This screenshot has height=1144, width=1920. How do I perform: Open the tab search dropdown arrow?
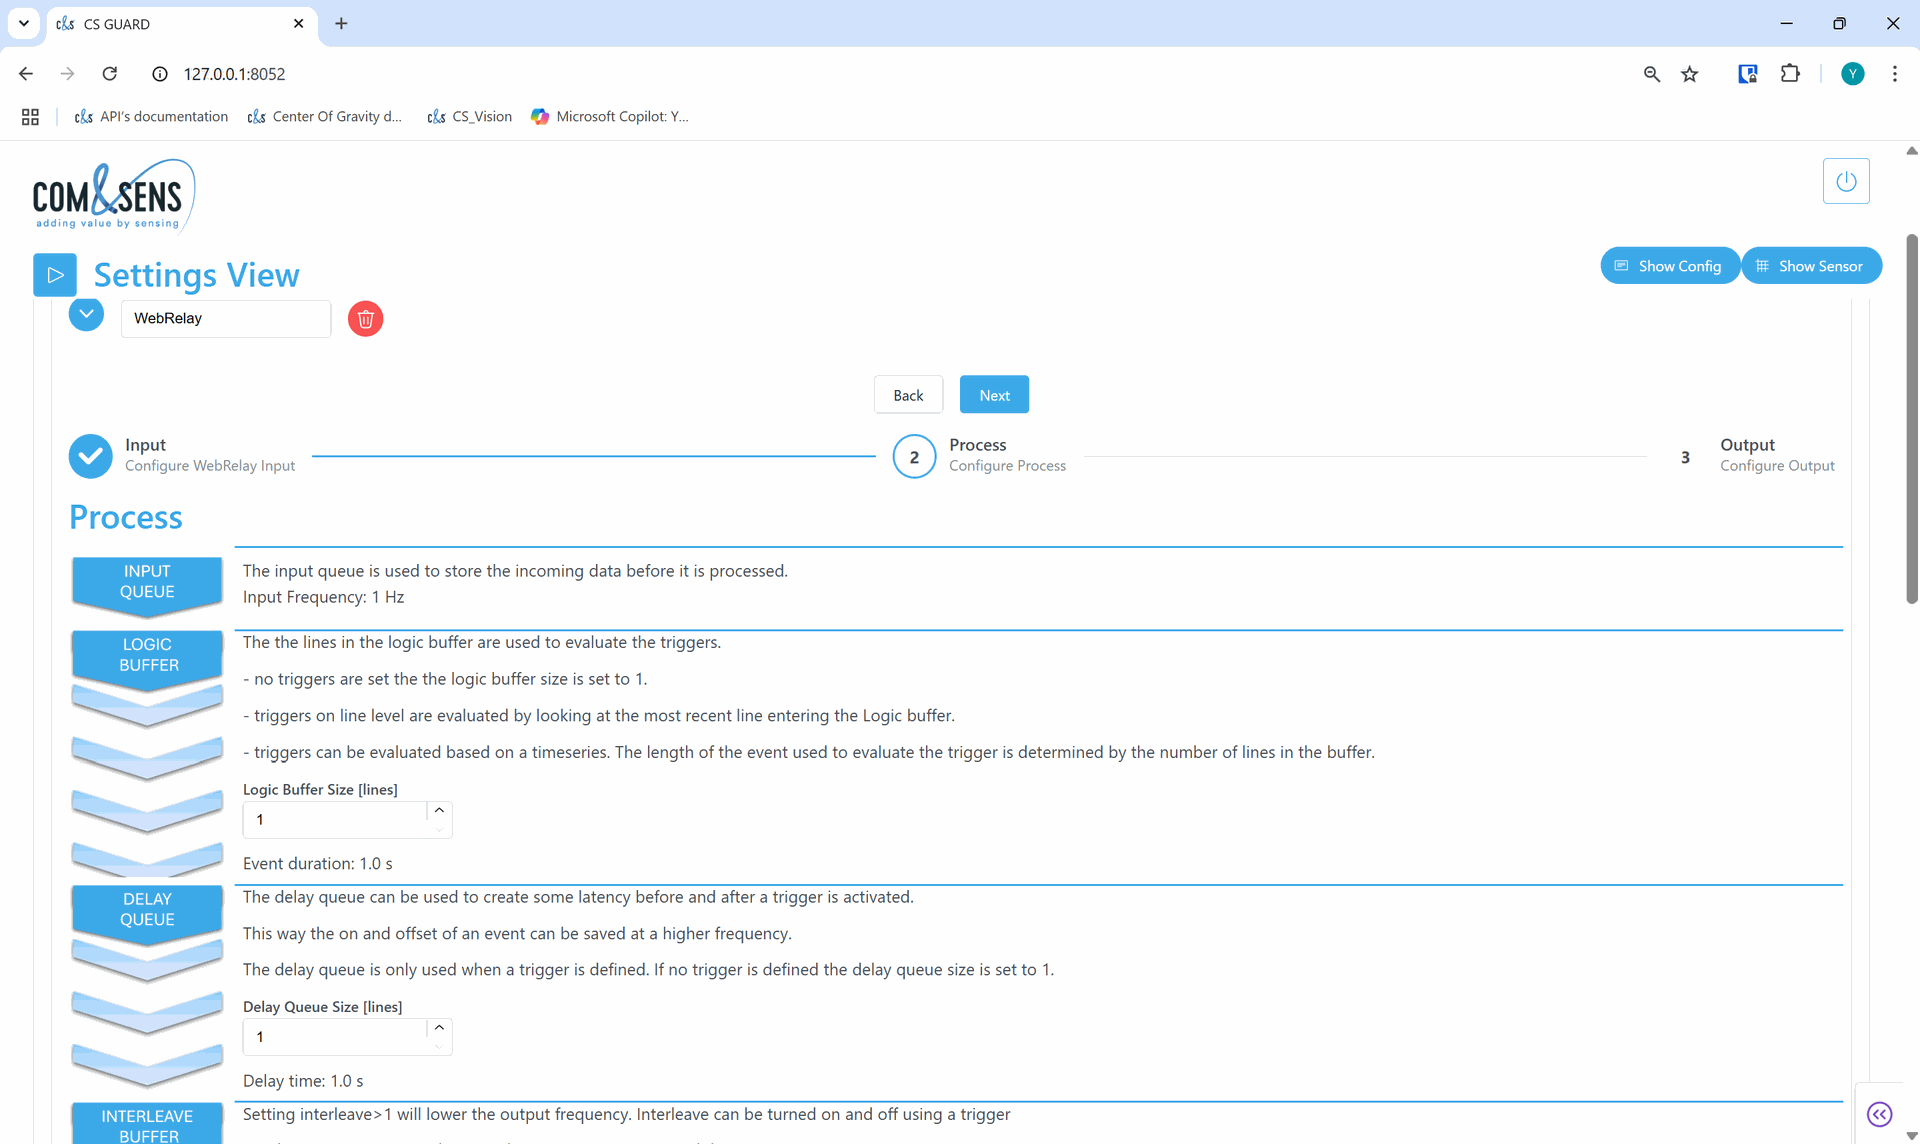pyautogui.click(x=24, y=23)
